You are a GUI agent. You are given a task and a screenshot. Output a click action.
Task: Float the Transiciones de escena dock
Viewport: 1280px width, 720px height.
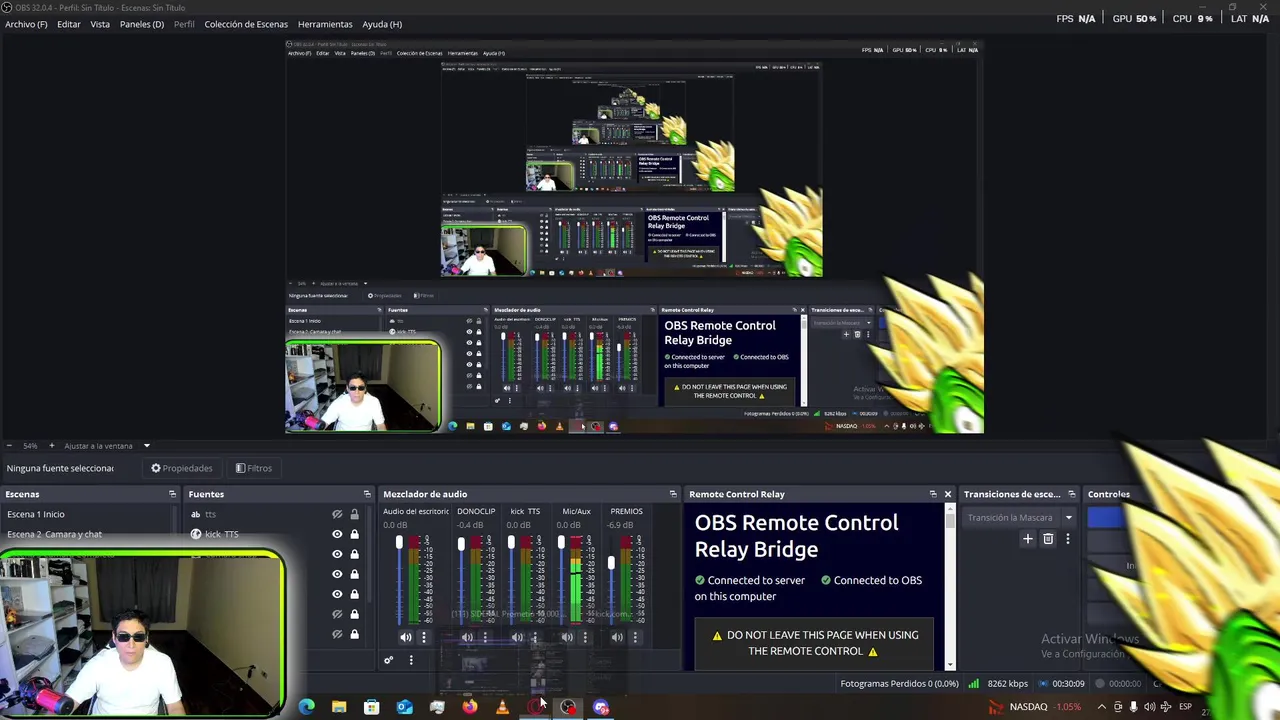(x=1071, y=494)
